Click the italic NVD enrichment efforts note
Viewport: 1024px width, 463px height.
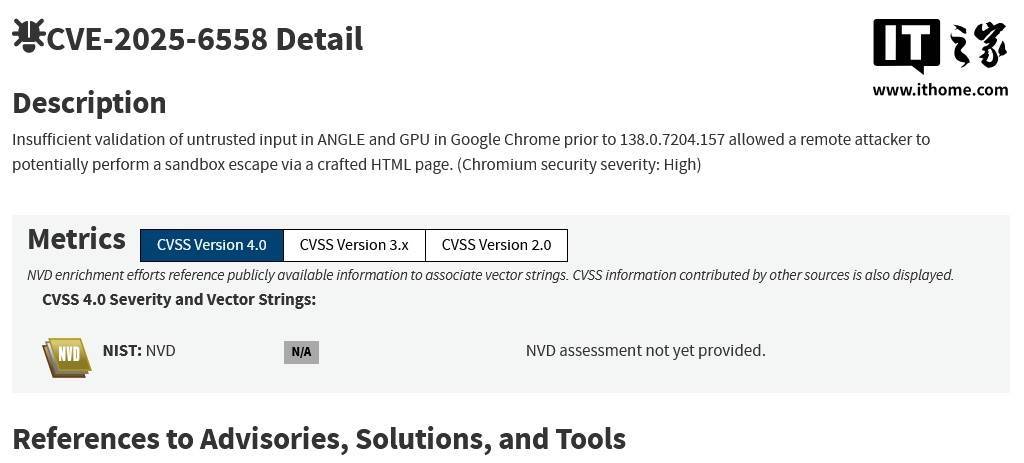click(x=490, y=275)
